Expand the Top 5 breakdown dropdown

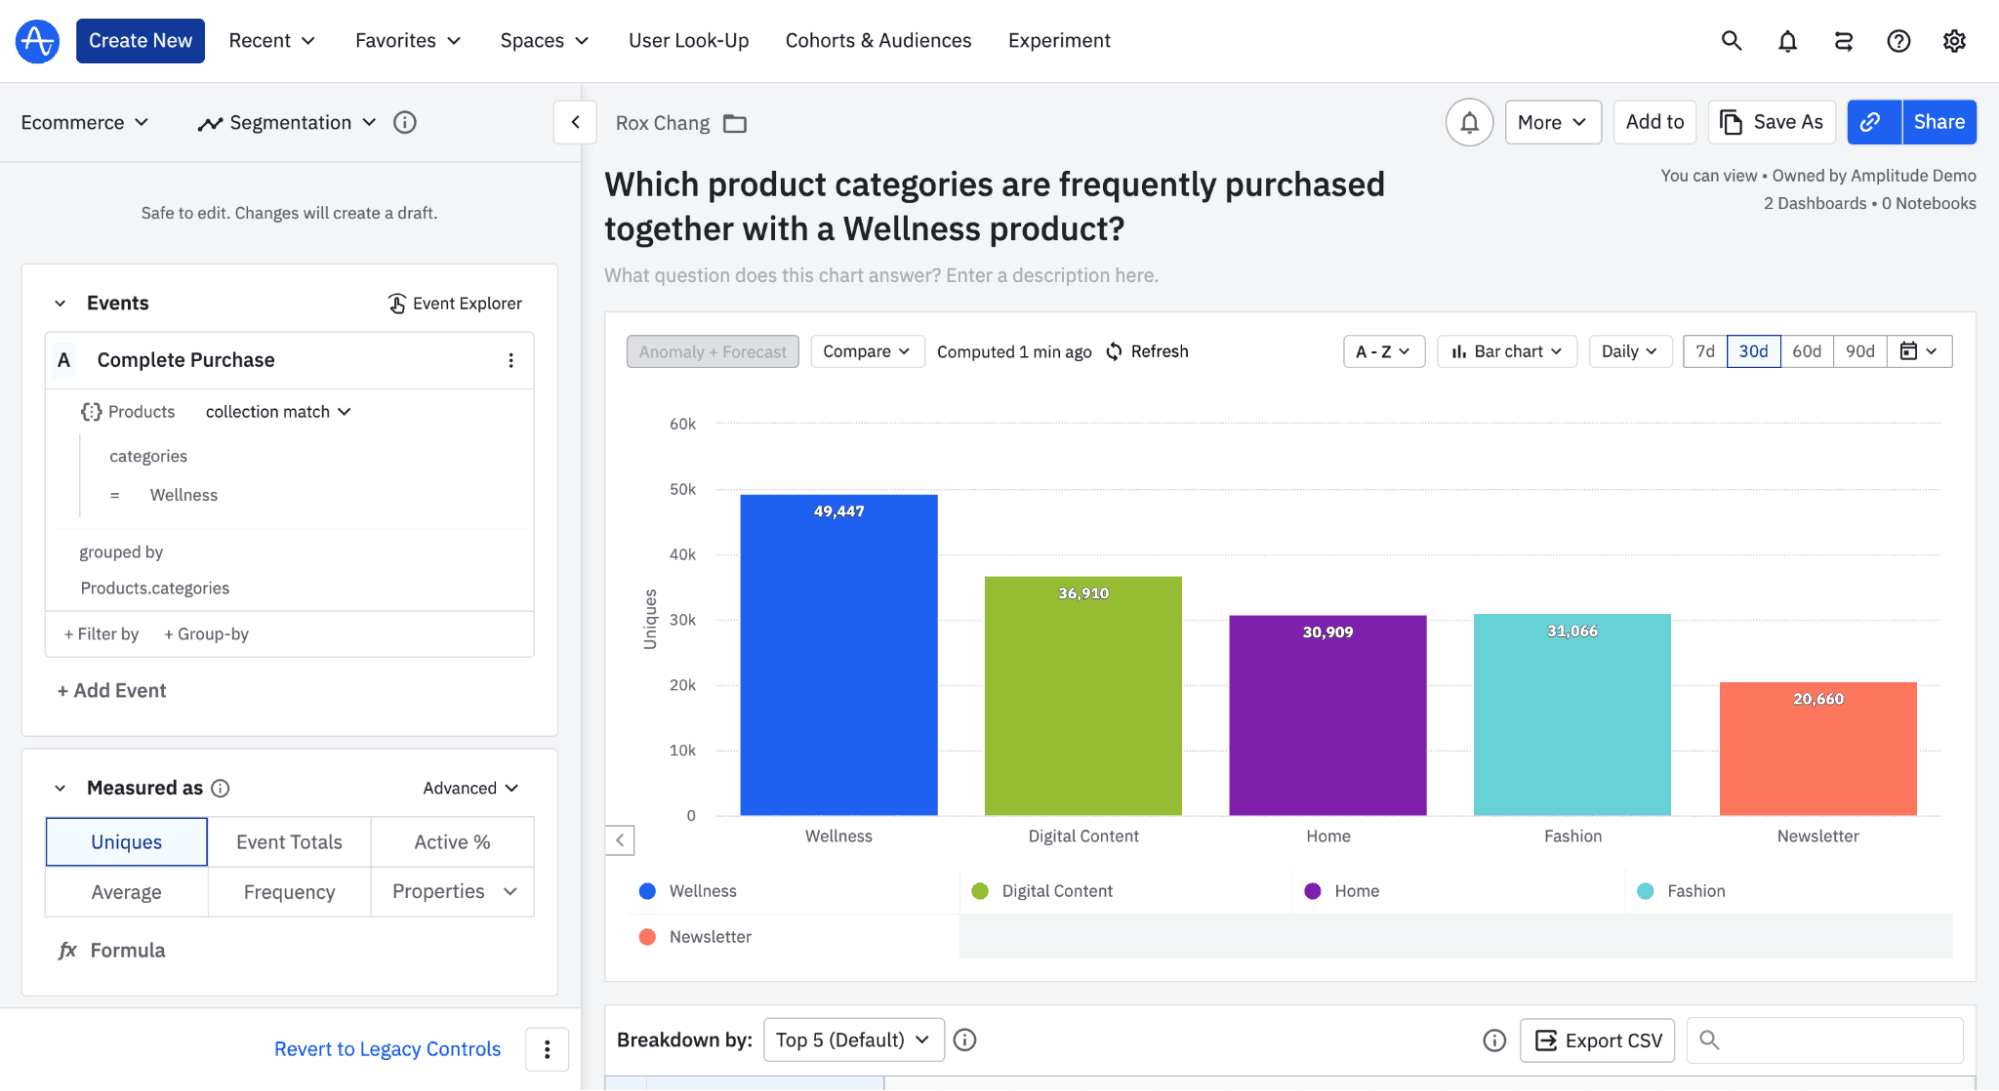tap(853, 1039)
